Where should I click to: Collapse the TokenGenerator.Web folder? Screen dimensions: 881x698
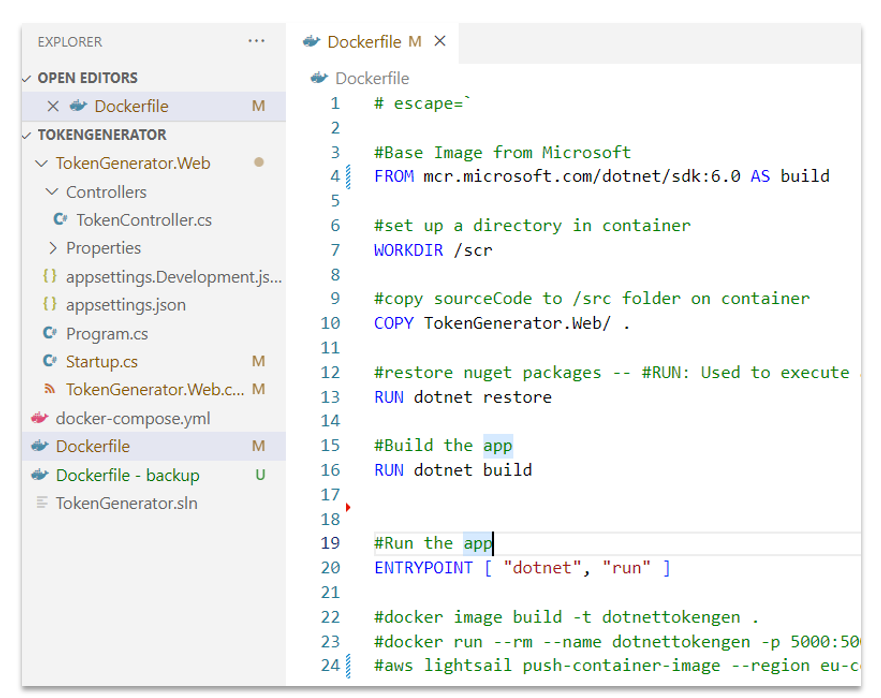coord(41,164)
